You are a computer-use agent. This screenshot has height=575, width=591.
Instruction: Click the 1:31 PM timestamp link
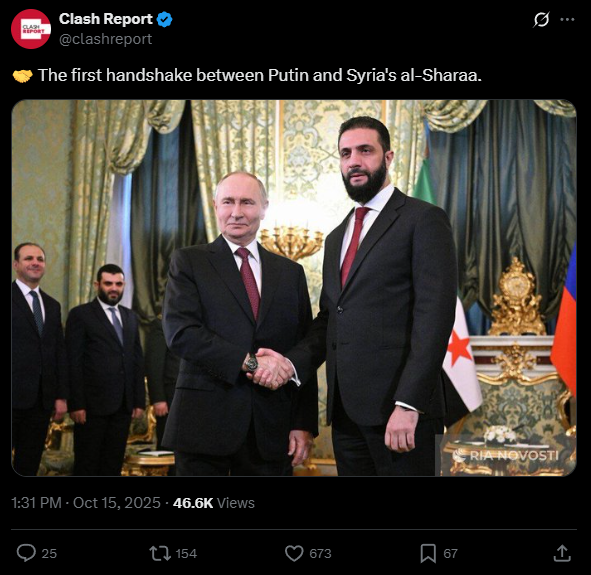click(x=36, y=503)
